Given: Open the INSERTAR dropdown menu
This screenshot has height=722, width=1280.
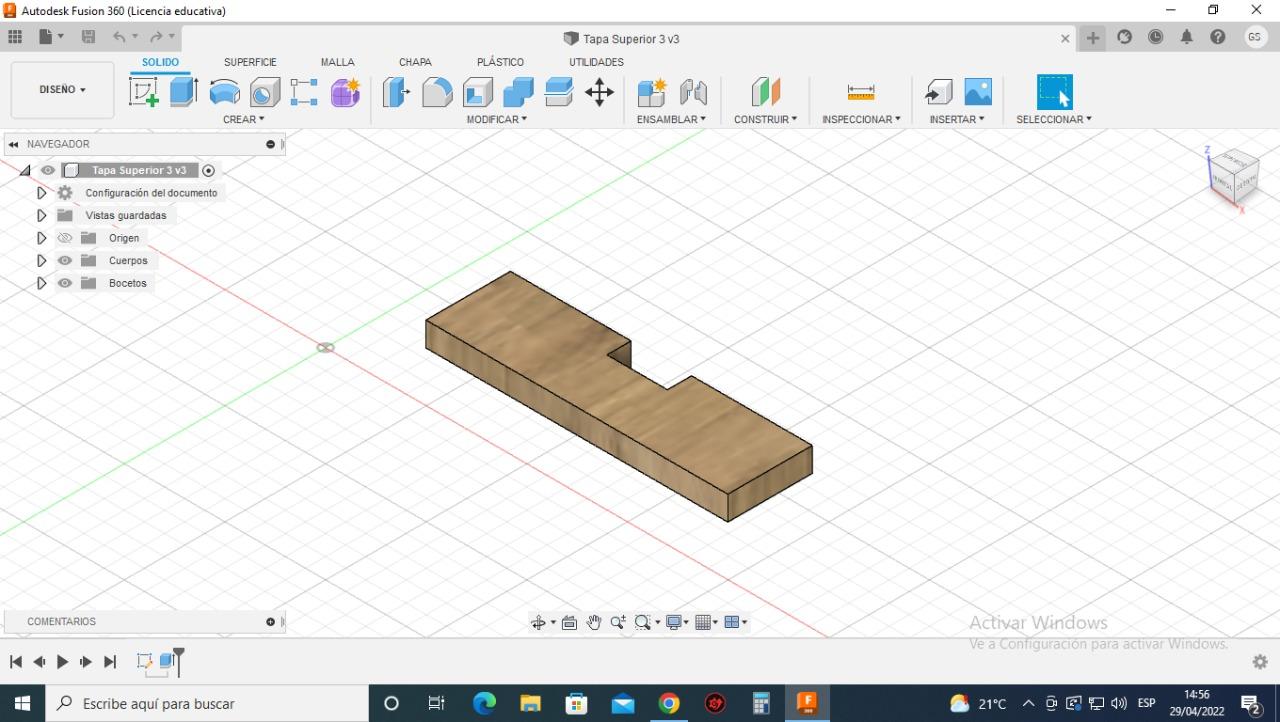Looking at the screenshot, I should [x=957, y=119].
